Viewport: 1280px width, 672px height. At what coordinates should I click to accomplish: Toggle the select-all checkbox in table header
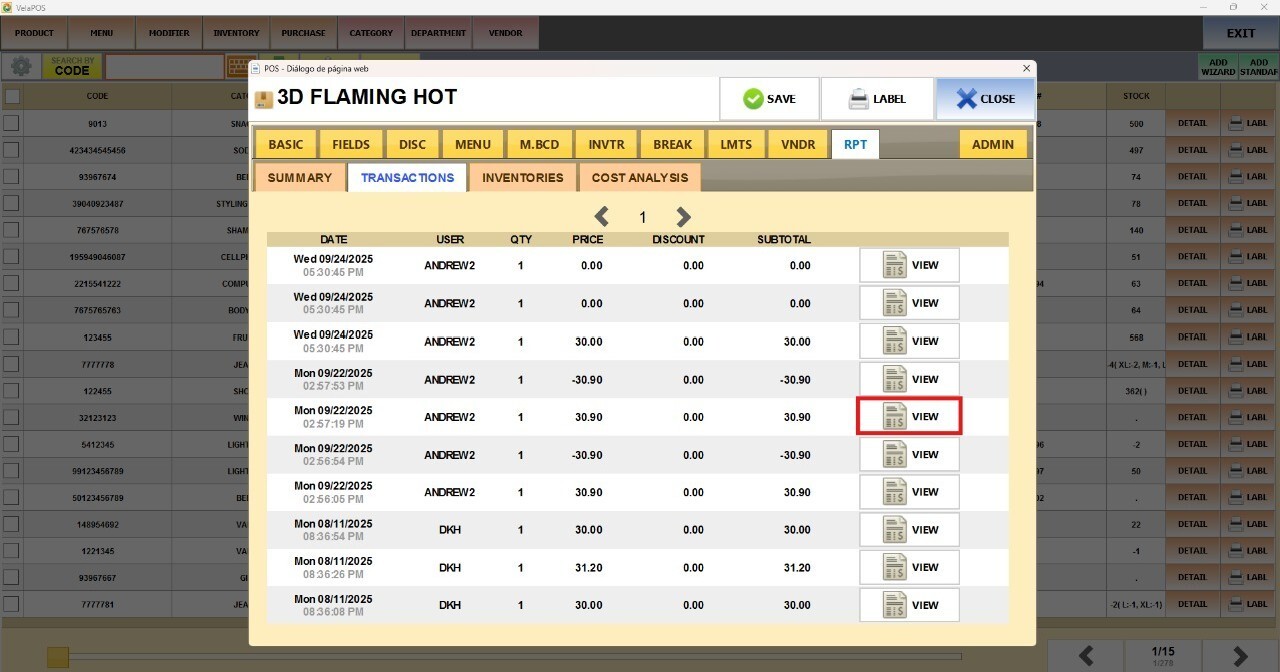(12, 97)
